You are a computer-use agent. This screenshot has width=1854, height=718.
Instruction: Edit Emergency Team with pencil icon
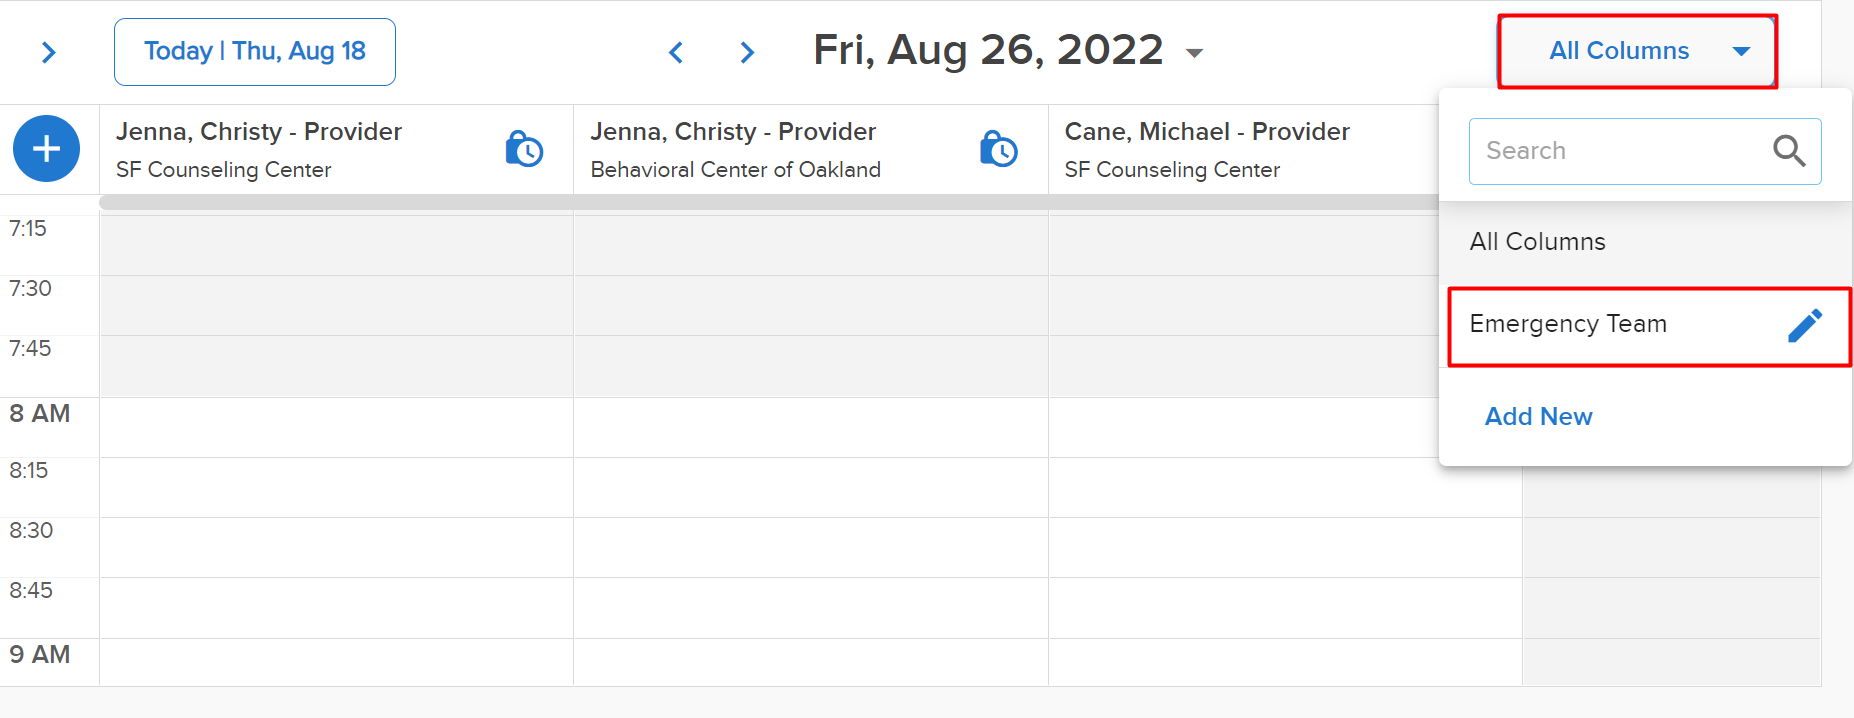click(1805, 325)
